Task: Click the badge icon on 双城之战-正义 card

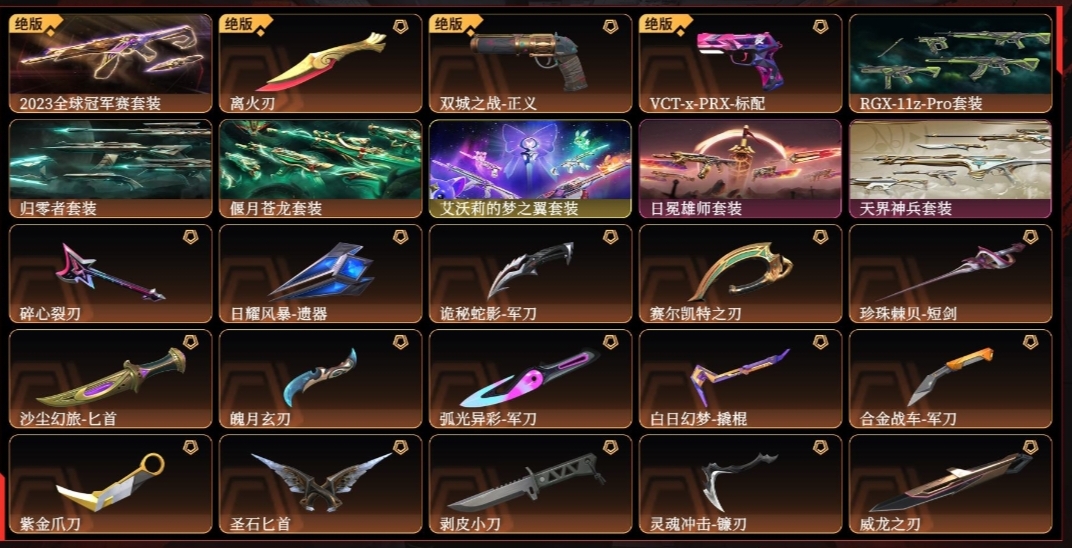Action: pos(611,27)
